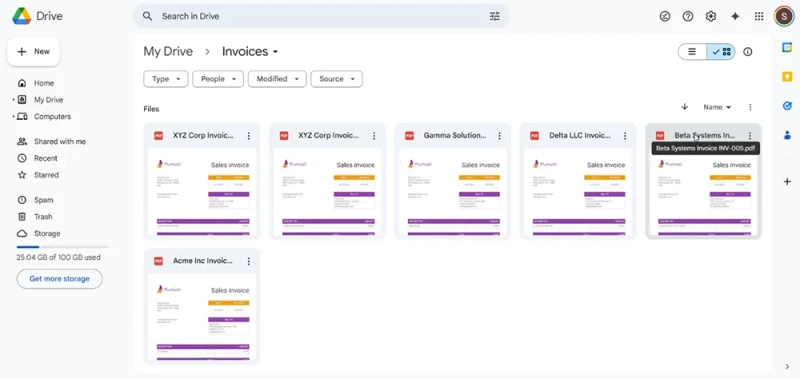This screenshot has height=379, width=800.
Task: Select grid layout view
Action: pyautogui.click(x=721, y=52)
